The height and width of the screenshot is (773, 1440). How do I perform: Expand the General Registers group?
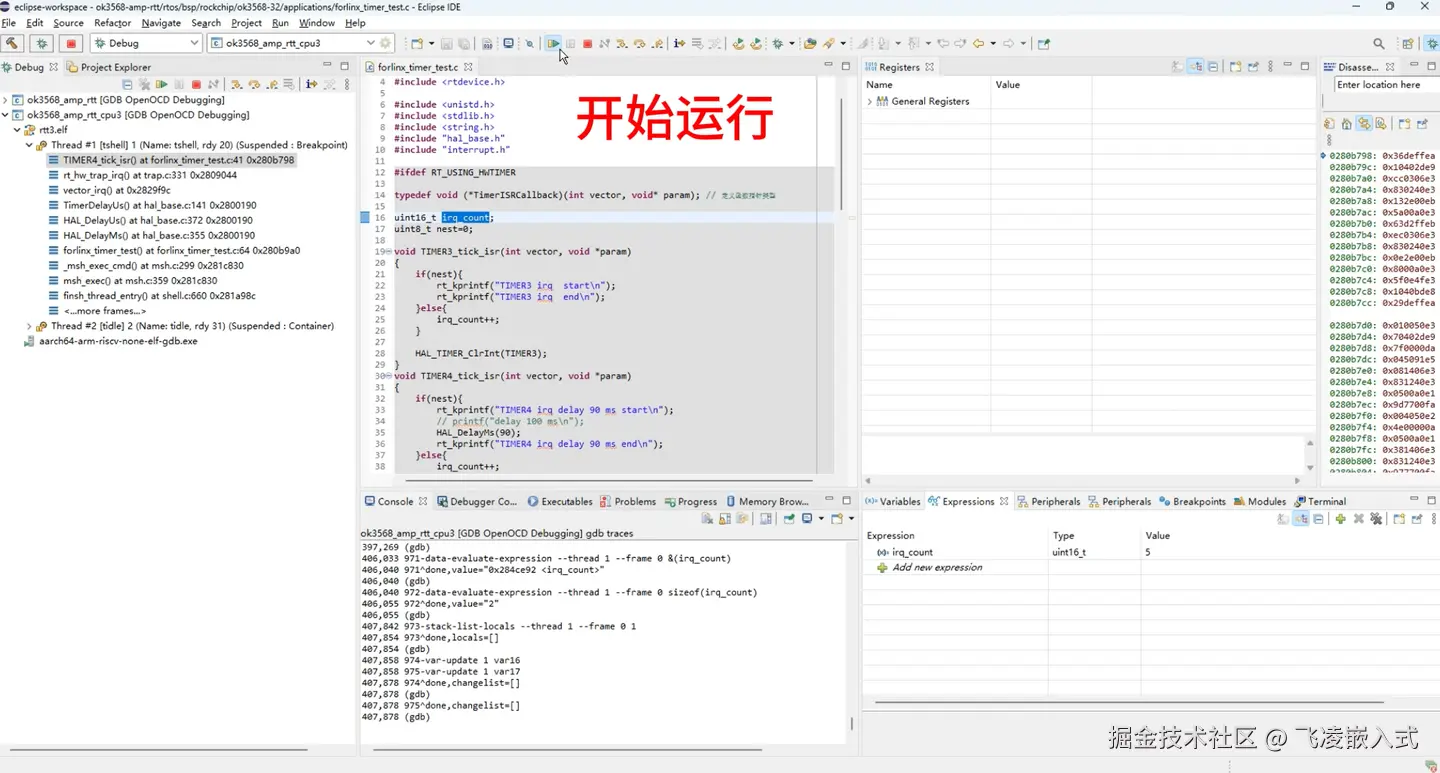tap(870, 101)
